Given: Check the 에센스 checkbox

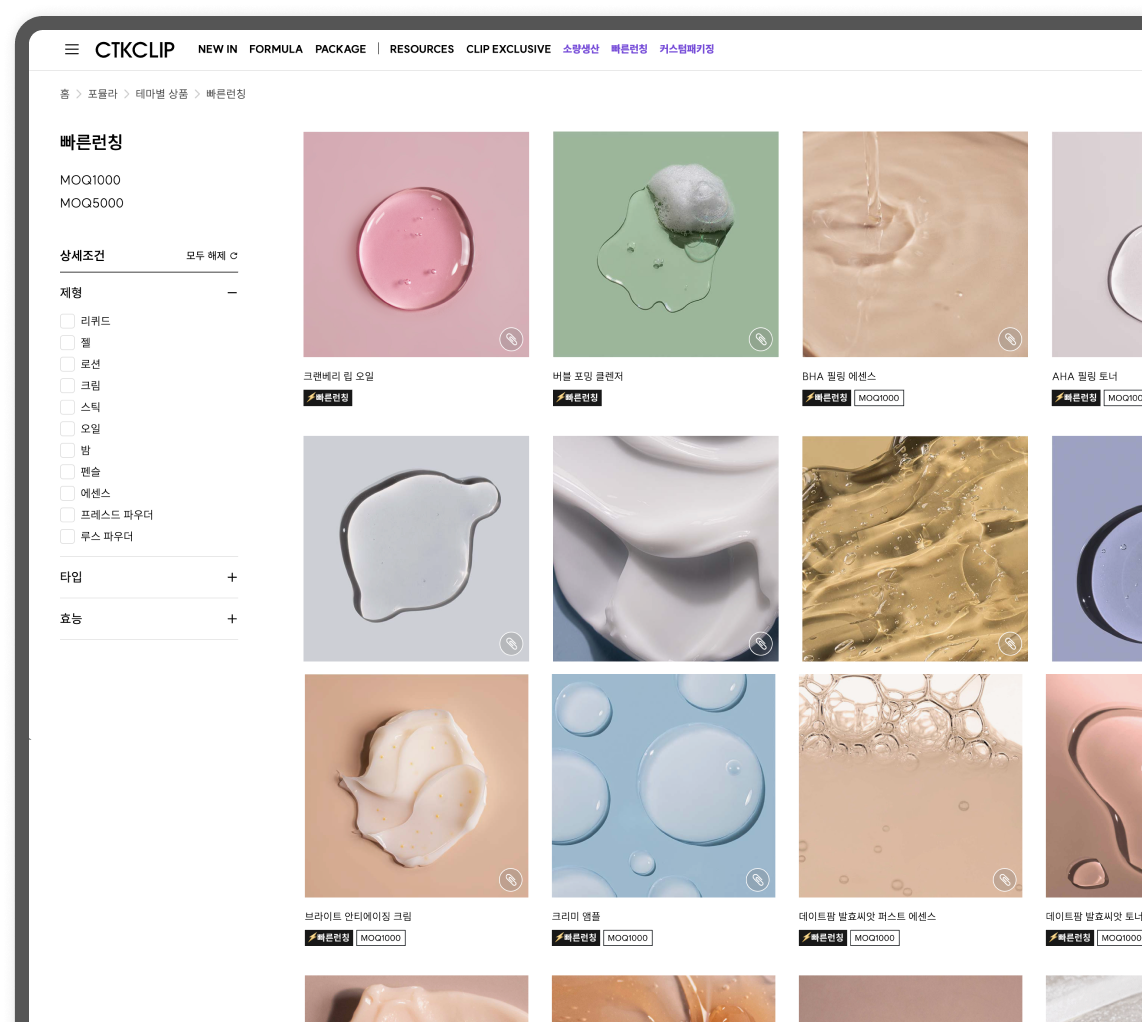Looking at the screenshot, I should coord(67,493).
